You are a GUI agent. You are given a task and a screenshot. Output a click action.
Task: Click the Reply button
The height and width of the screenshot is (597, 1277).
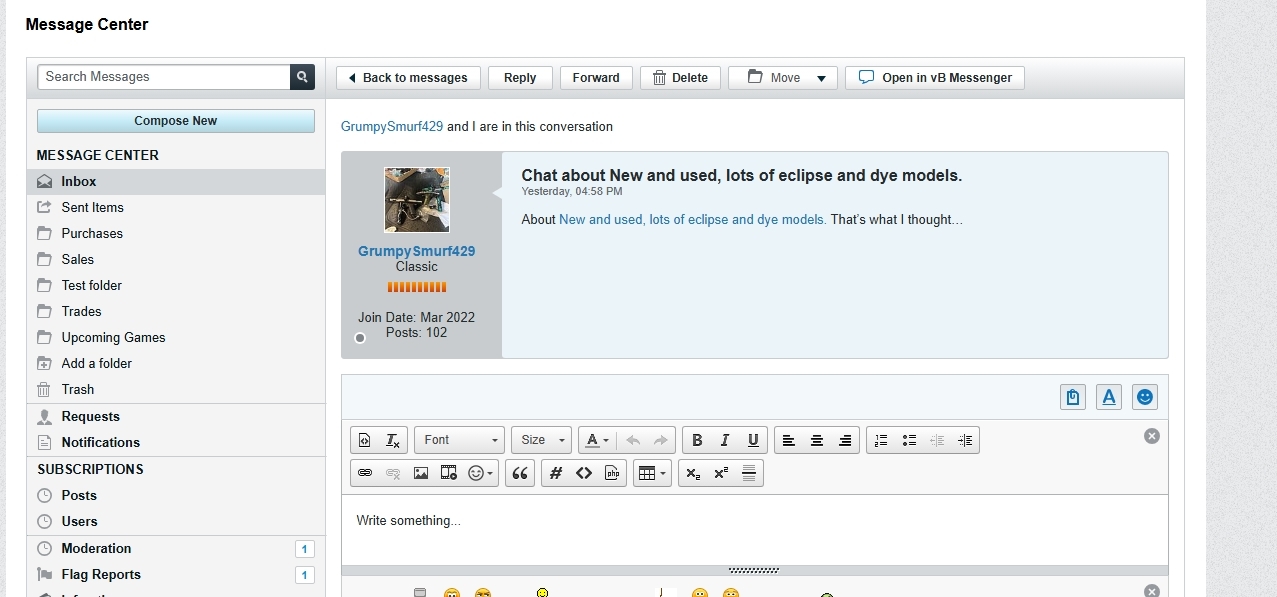(x=520, y=78)
